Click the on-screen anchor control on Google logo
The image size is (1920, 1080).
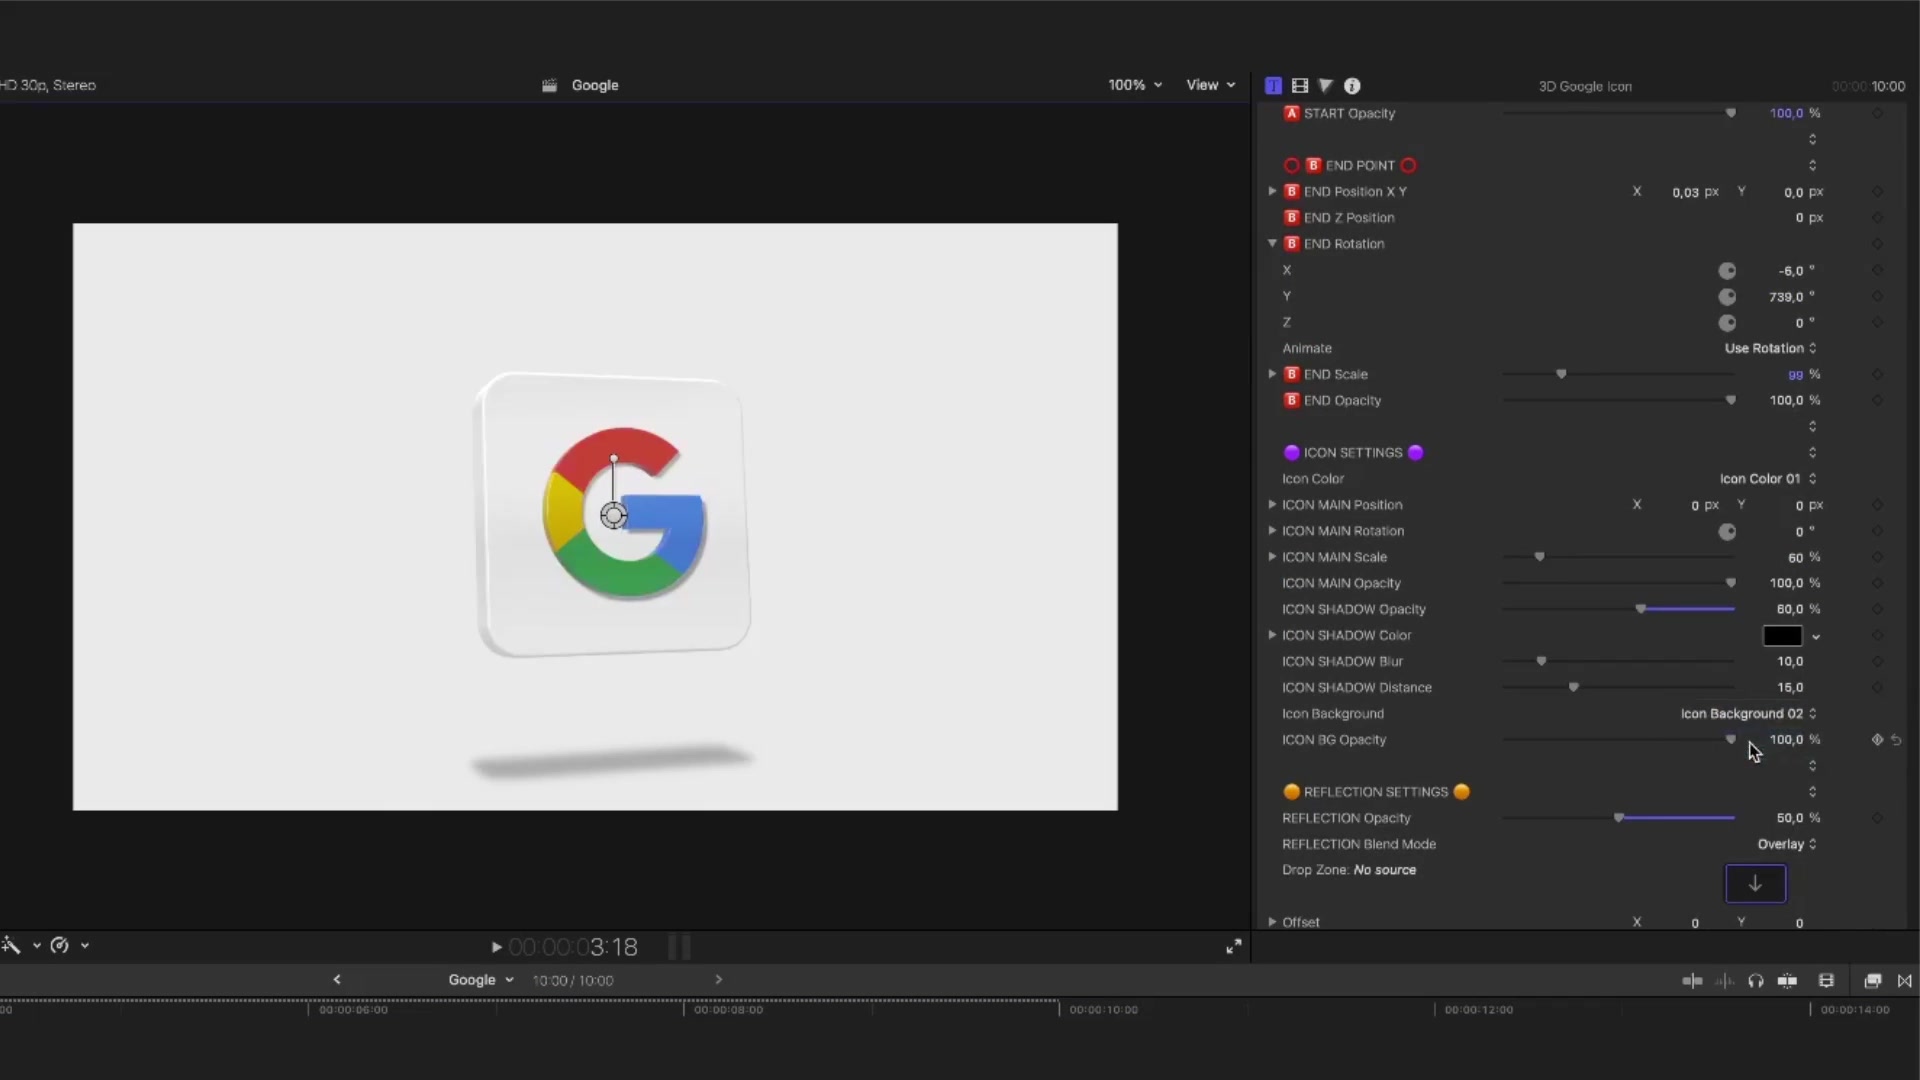613,516
